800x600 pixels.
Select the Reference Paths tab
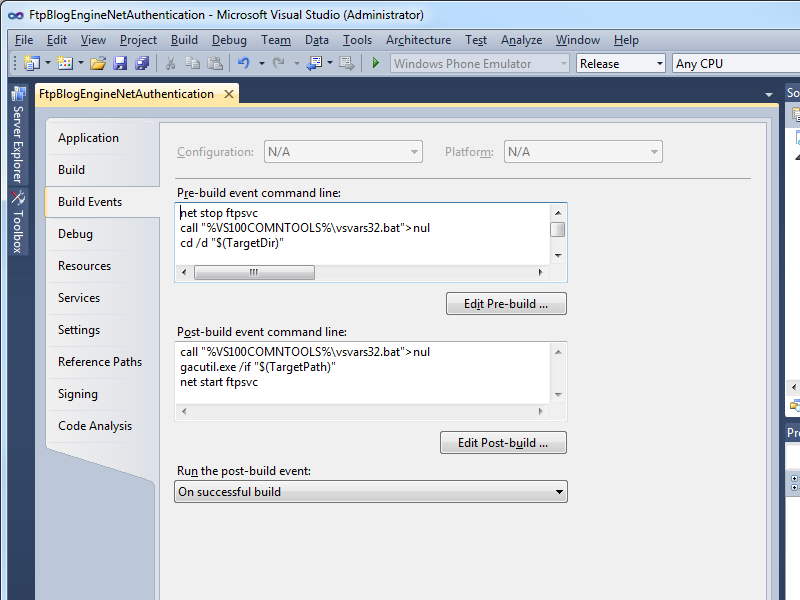click(100, 362)
